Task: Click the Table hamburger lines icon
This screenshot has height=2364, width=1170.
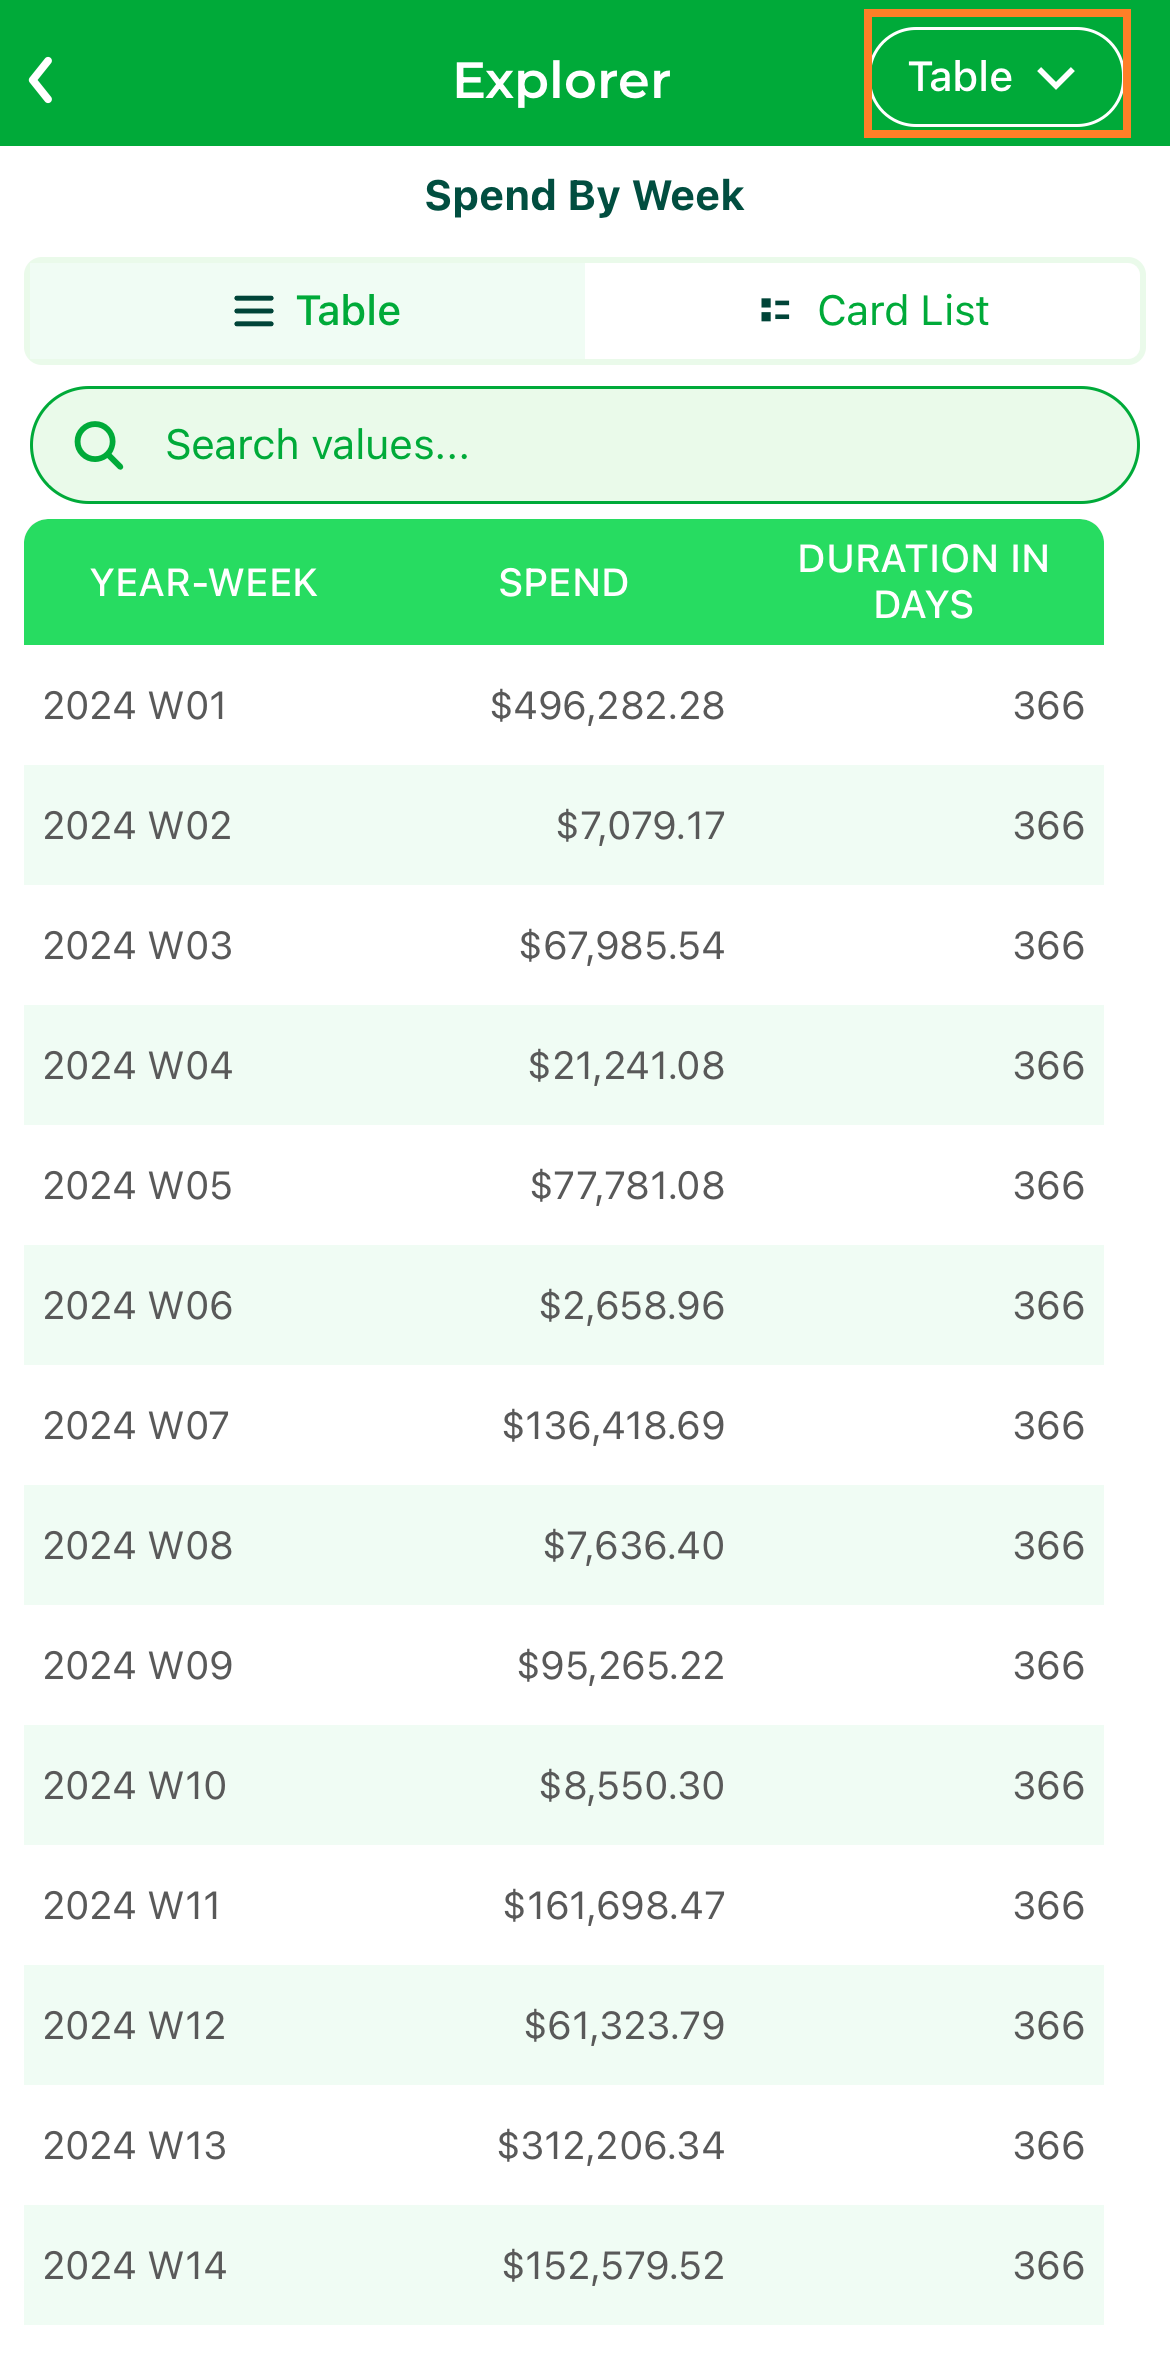Action: coord(254,311)
